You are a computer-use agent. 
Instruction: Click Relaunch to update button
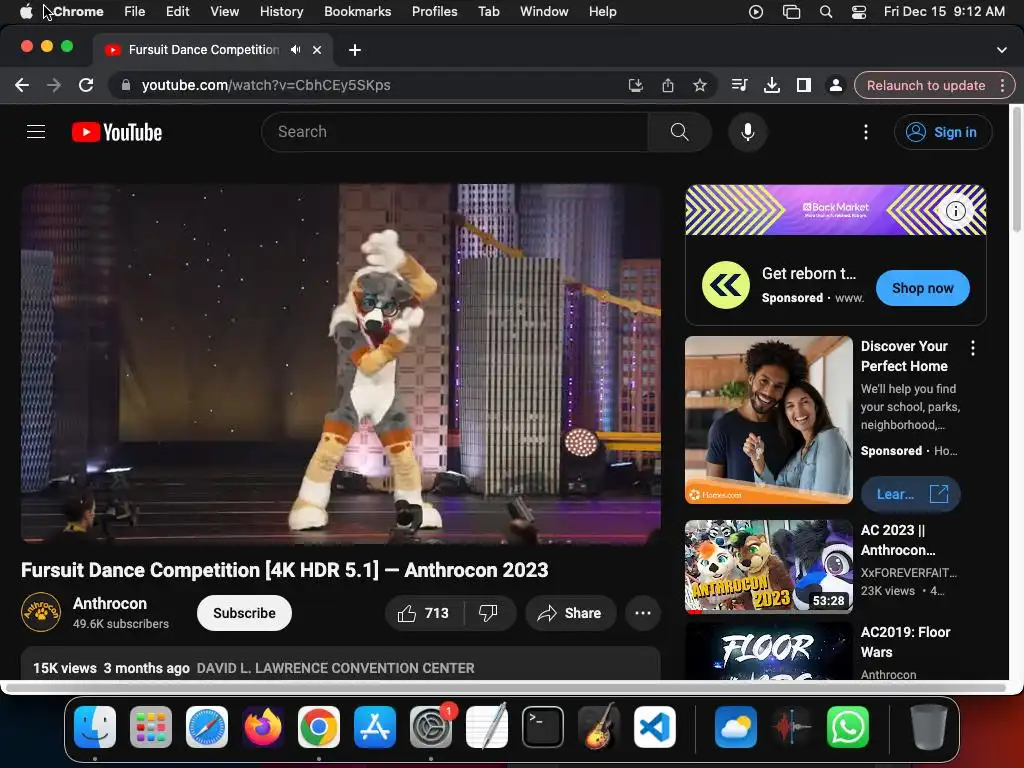pyautogui.click(x=925, y=86)
